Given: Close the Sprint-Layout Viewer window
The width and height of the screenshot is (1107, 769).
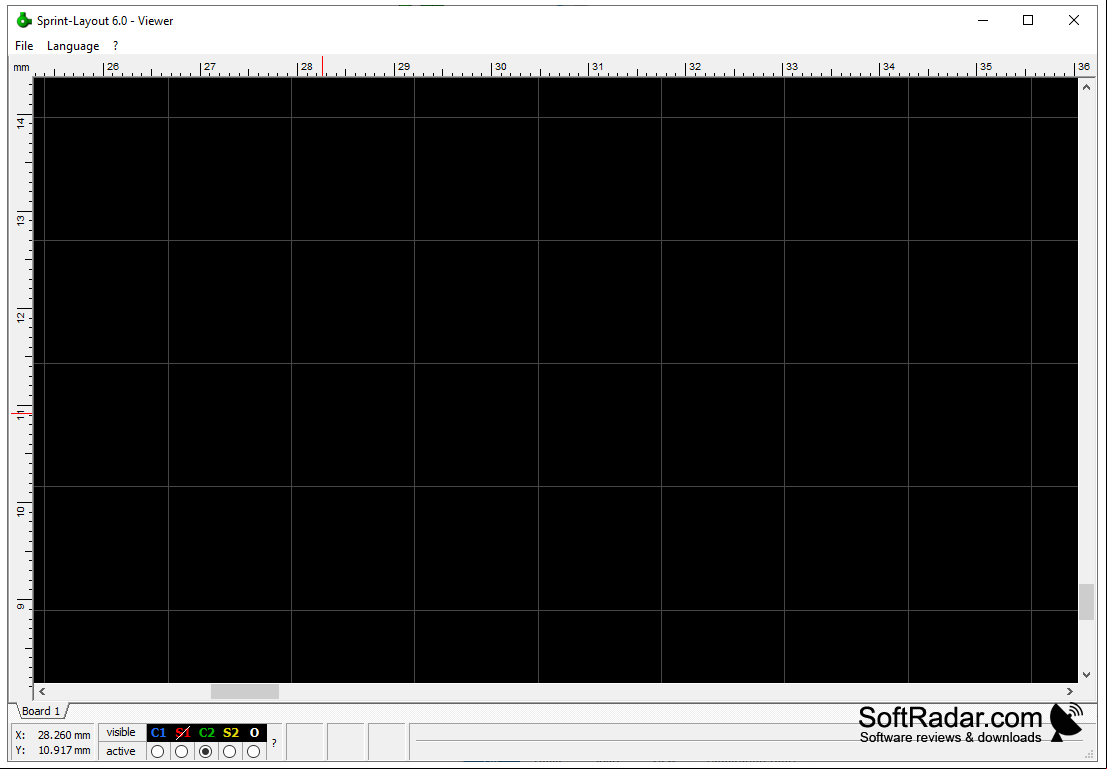Looking at the screenshot, I should click(1074, 20).
